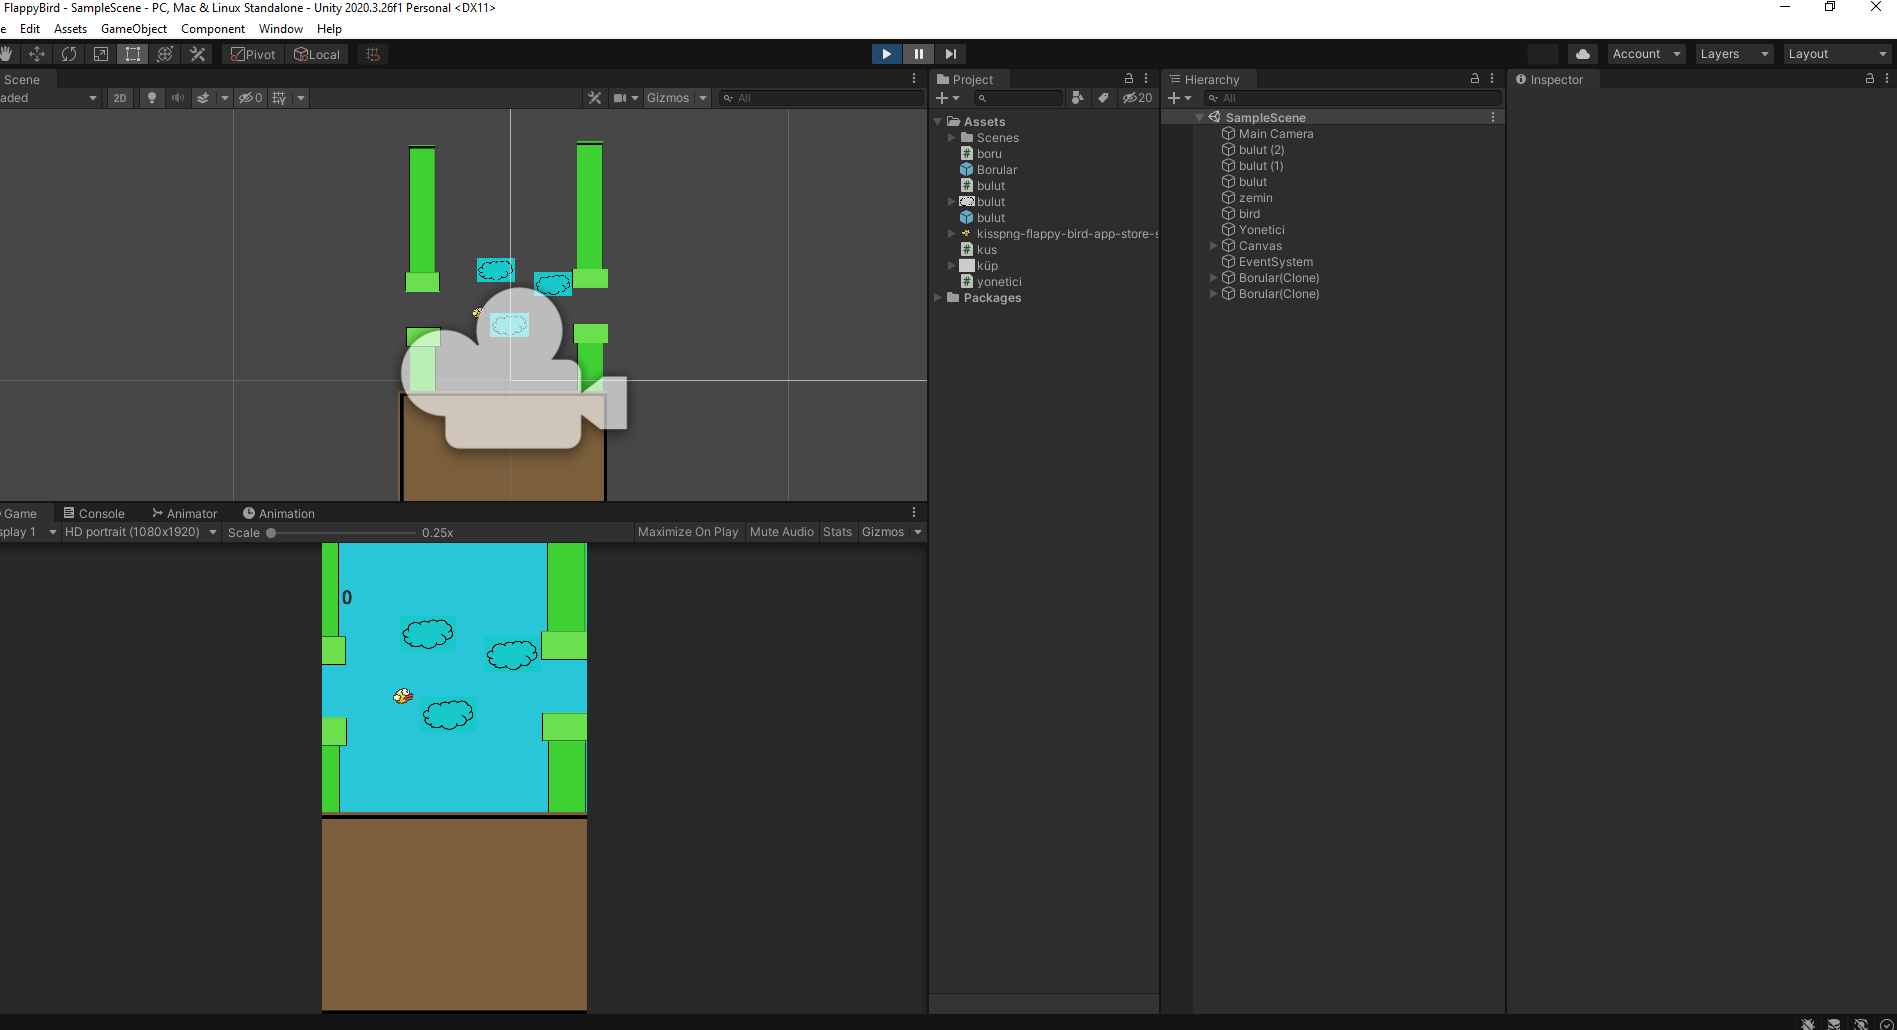
Task: Select the Move tool
Action: click(37, 54)
